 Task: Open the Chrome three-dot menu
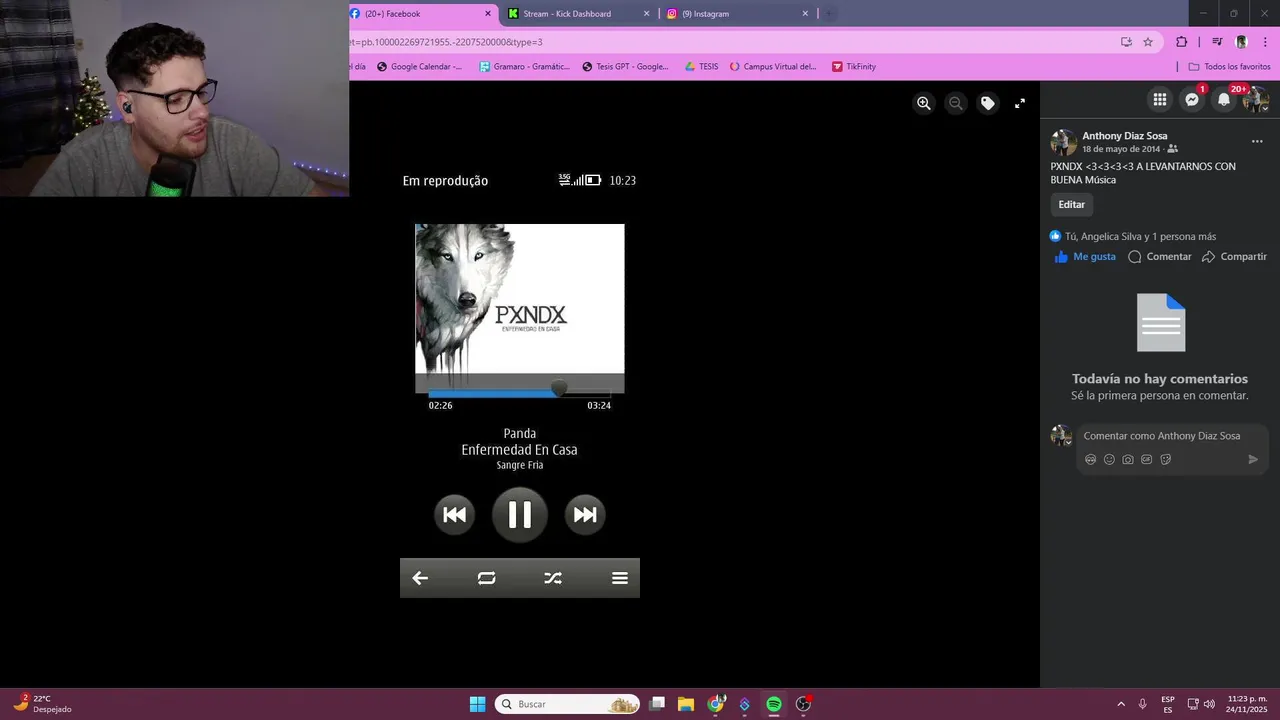point(1265,42)
